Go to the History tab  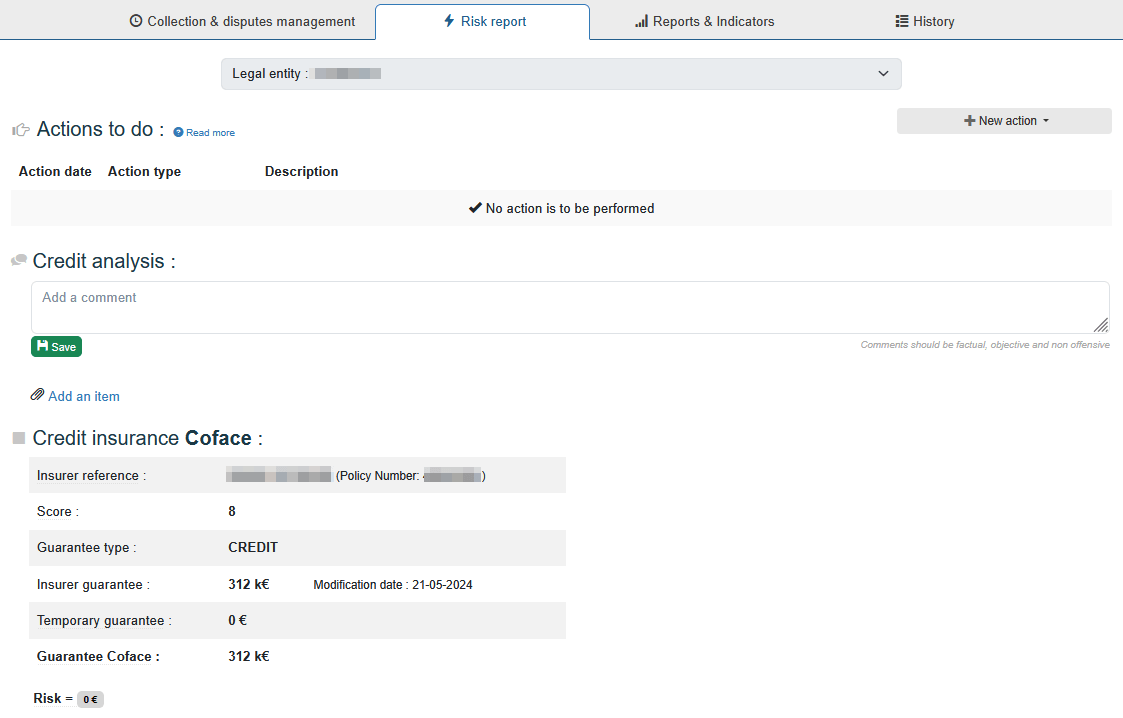(x=924, y=21)
